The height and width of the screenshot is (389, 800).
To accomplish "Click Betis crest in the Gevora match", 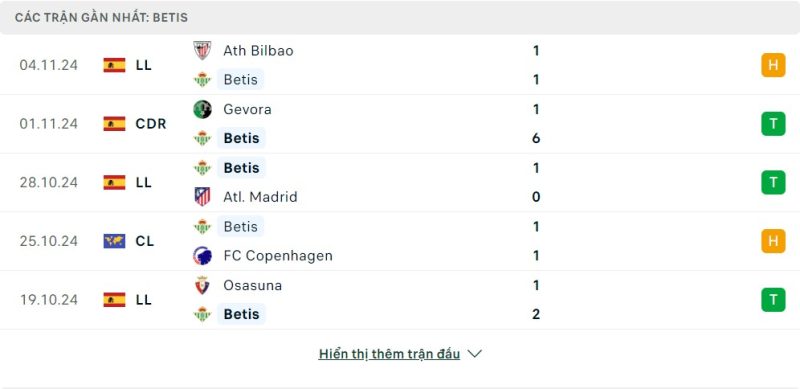I will click(202, 138).
